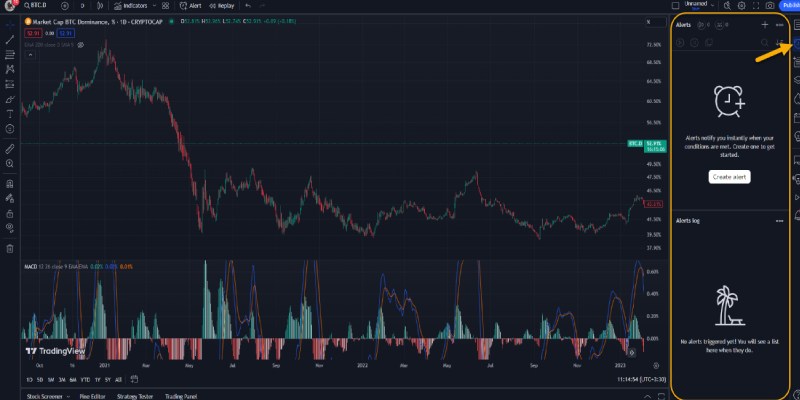Screen dimensions: 800x400
Task: Toggle lock all drawings in left toolbar
Action: tap(9, 213)
